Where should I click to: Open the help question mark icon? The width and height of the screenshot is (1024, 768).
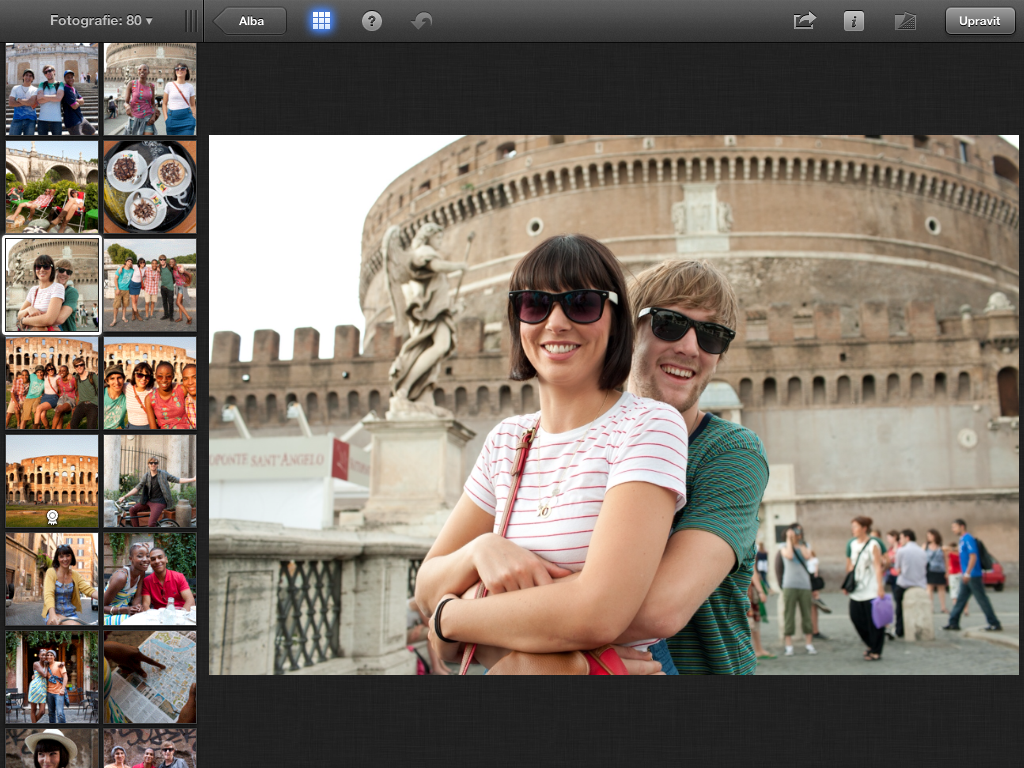(x=372, y=21)
